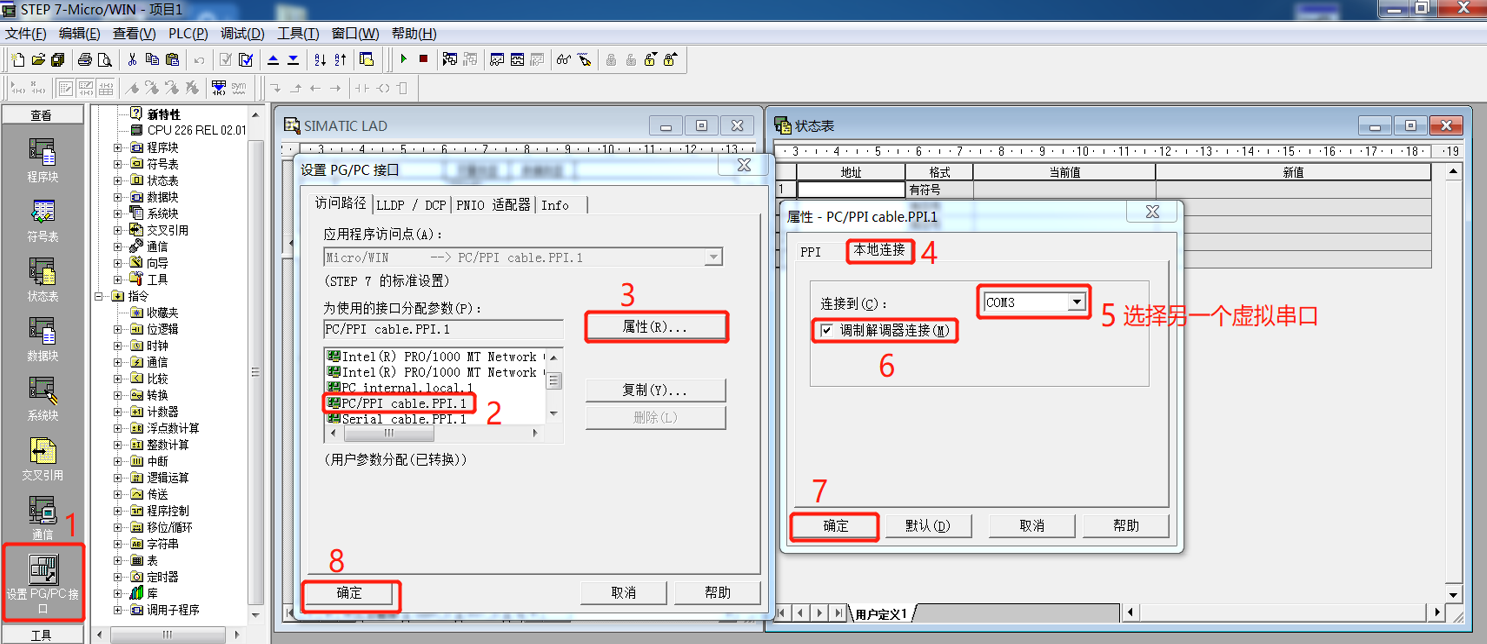
Task: Open the 连接到 COM3 port dropdown
Action: pos(1076,302)
